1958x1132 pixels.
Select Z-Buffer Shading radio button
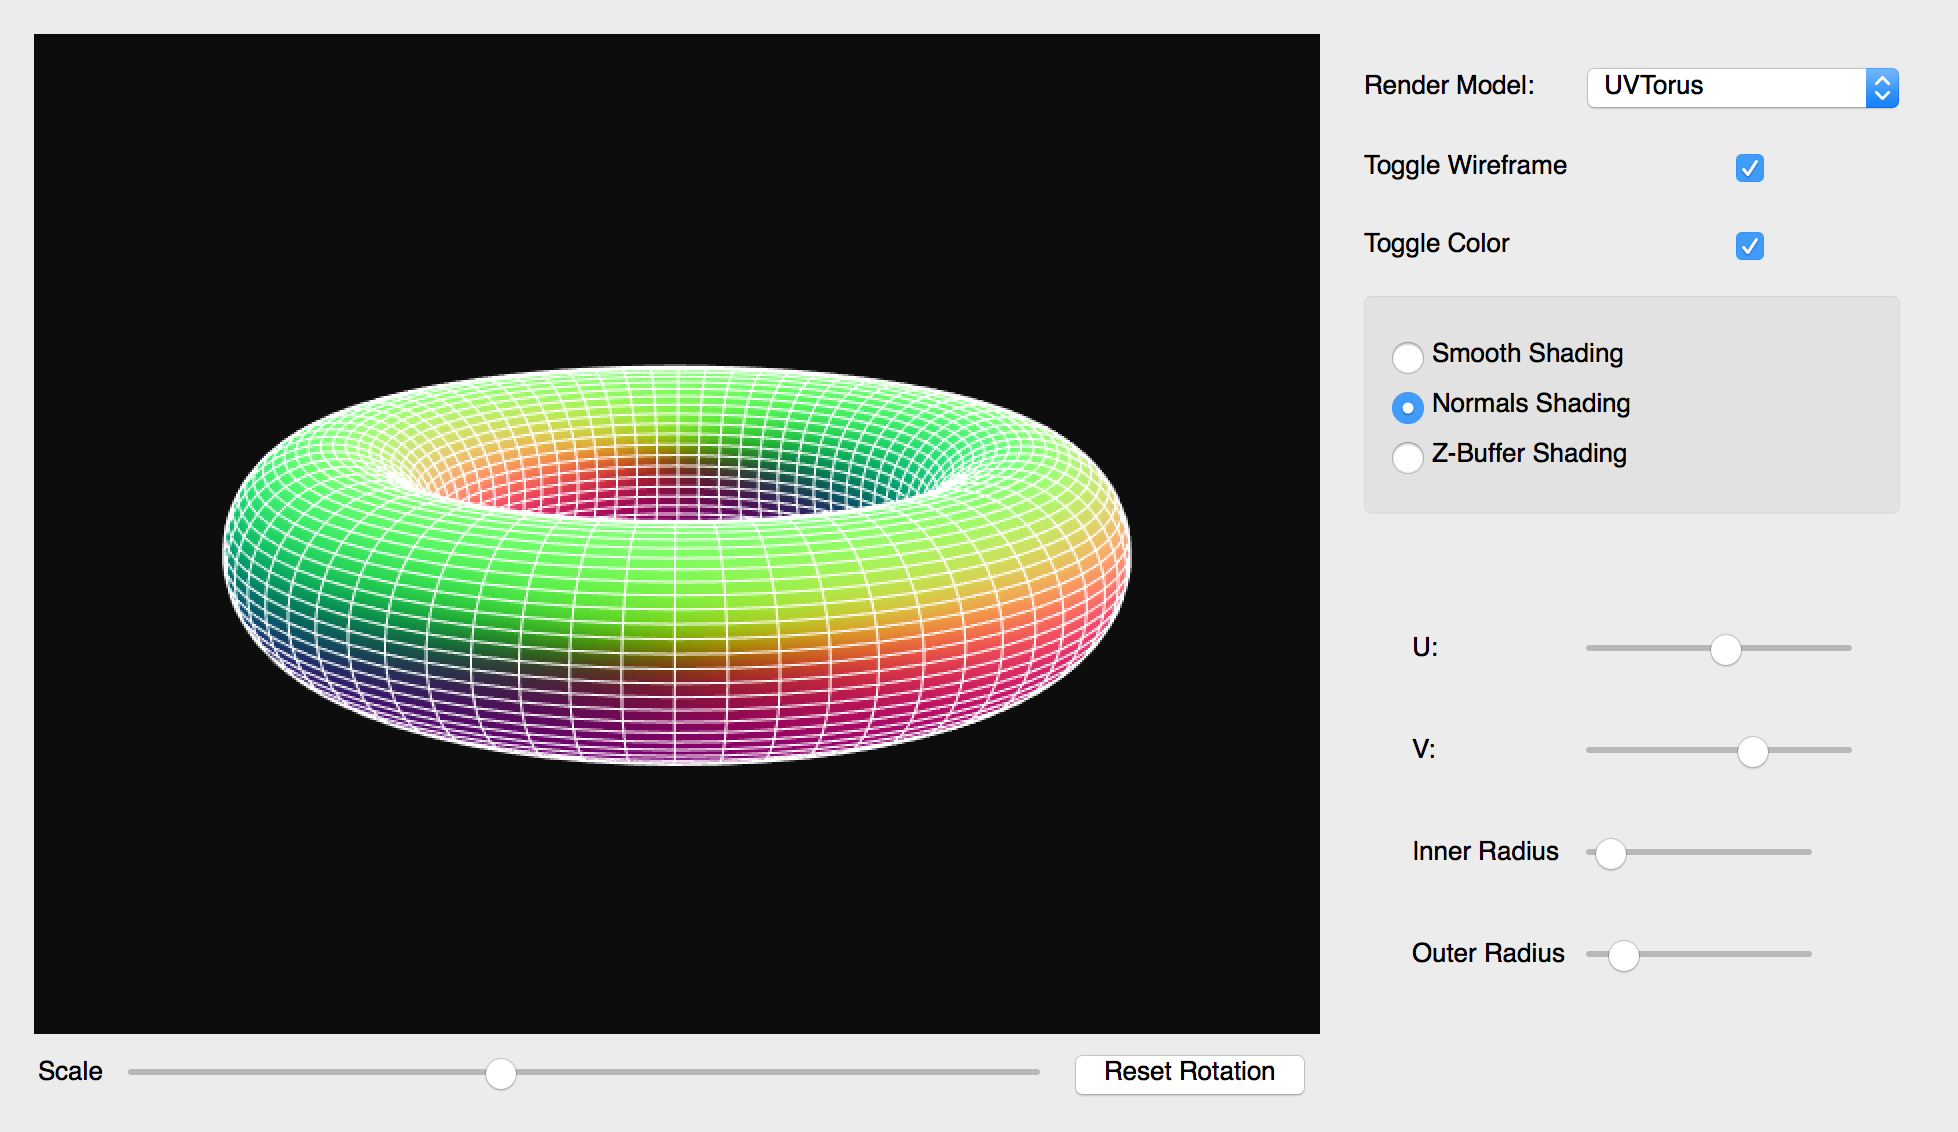click(x=1407, y=456)
